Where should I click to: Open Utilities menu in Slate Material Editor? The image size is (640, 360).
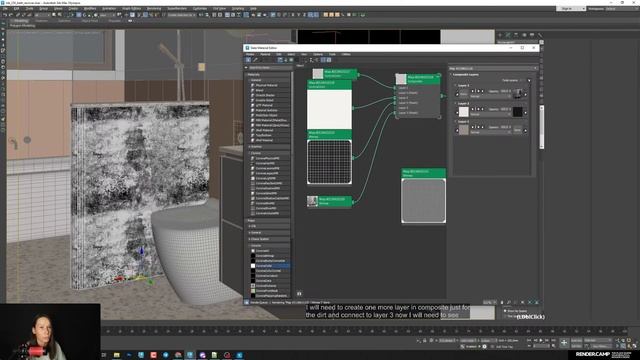346,54
